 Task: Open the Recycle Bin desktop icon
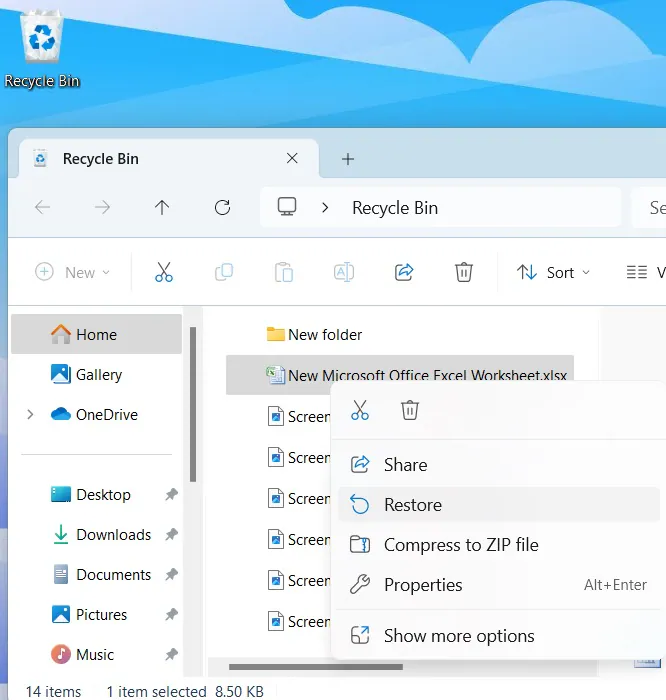click(x=42, y=49)
